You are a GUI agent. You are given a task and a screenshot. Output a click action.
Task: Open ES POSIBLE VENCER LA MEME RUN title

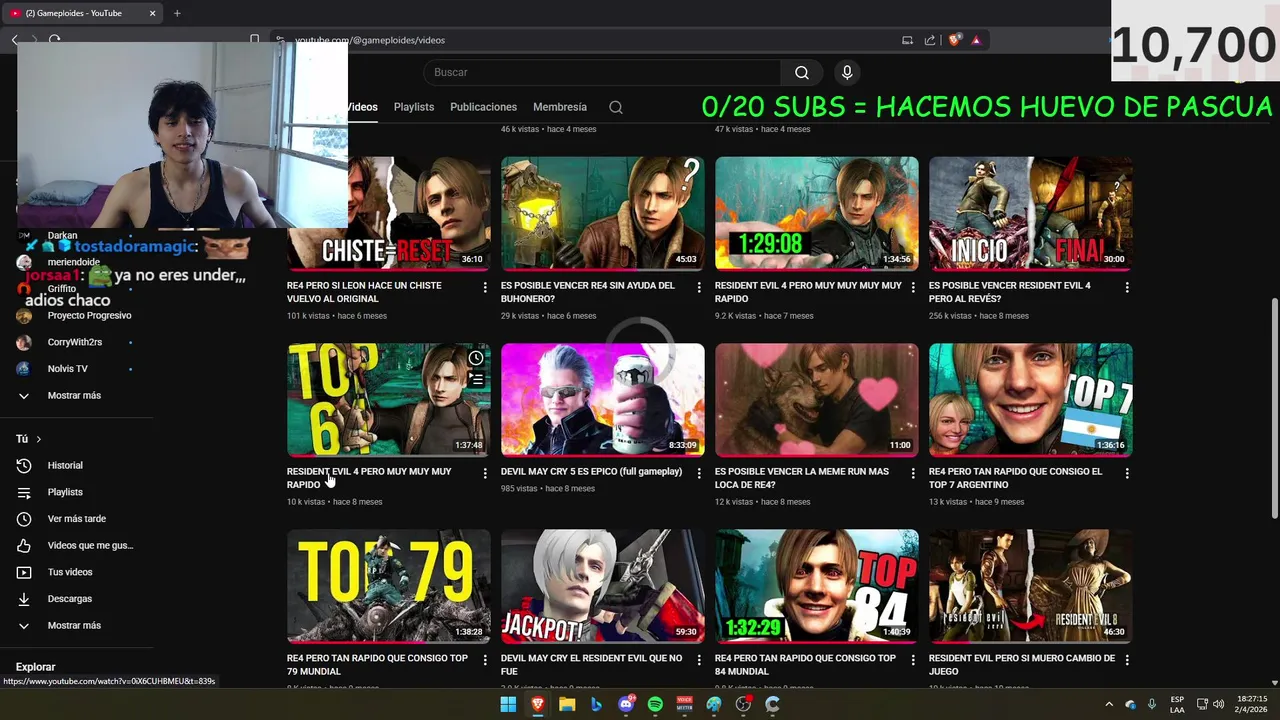802,478
